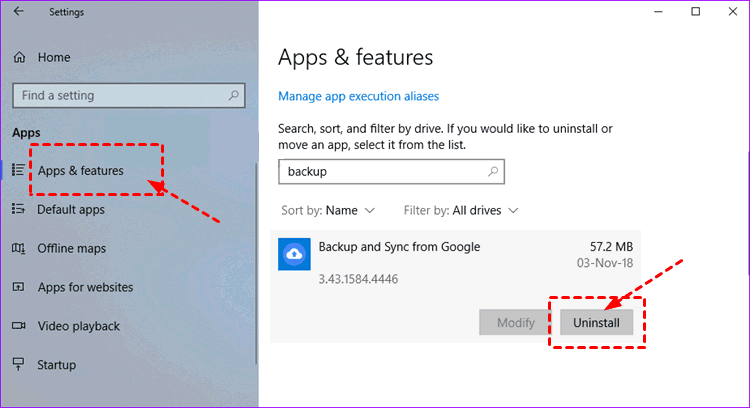This screenshot has width=750, height=408.
Task: Click the Offline maps icon
Action: 18,248
